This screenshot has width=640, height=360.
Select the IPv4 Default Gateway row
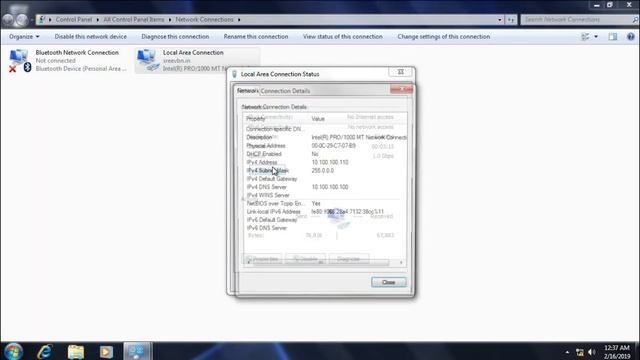tap(325, 179)
